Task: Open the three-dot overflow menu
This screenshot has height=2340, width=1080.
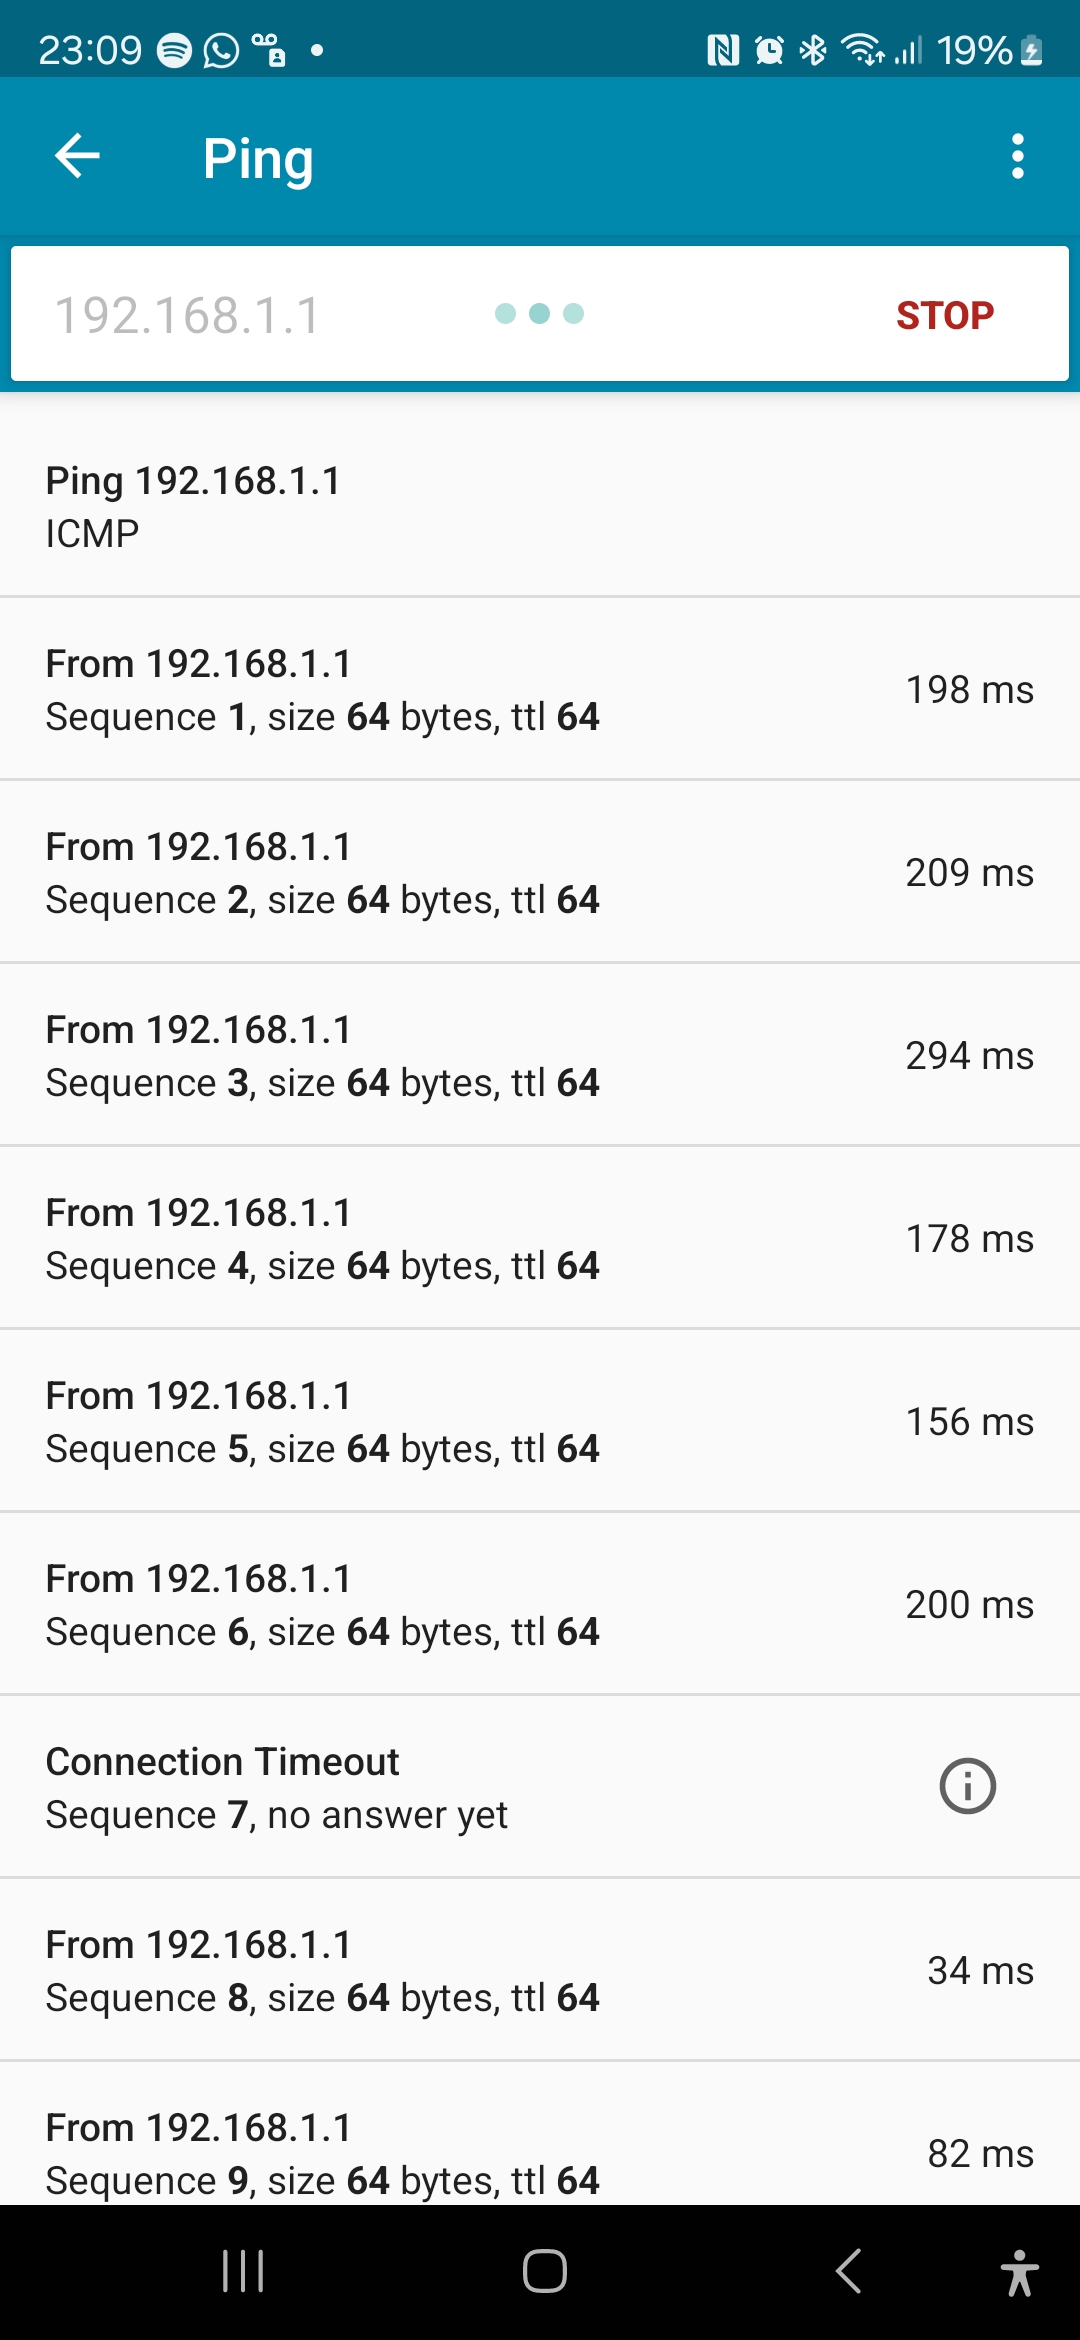Action: (x=1017, y=156)
